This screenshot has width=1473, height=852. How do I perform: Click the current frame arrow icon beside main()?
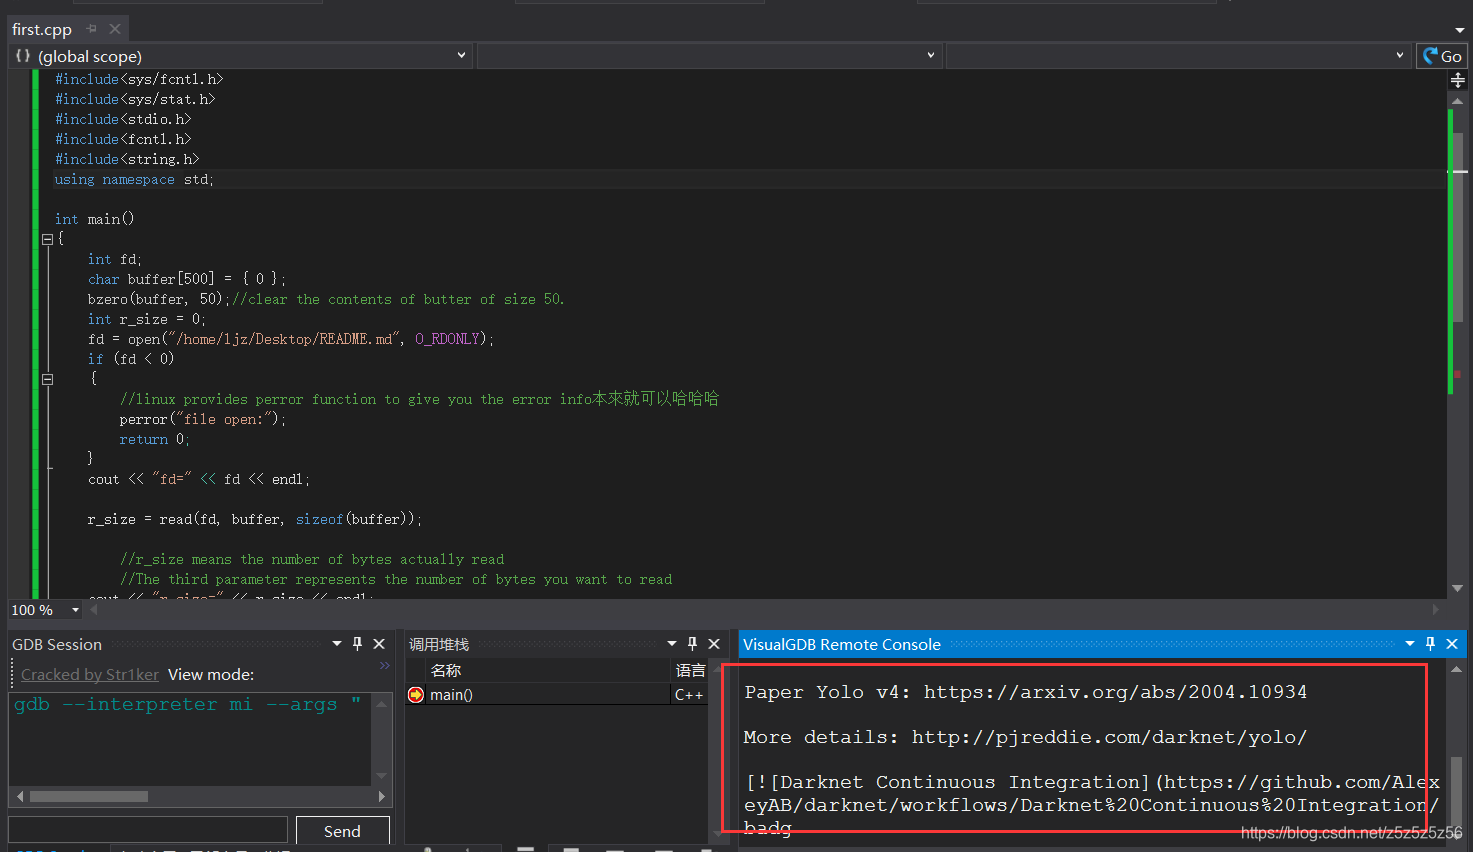416,694
